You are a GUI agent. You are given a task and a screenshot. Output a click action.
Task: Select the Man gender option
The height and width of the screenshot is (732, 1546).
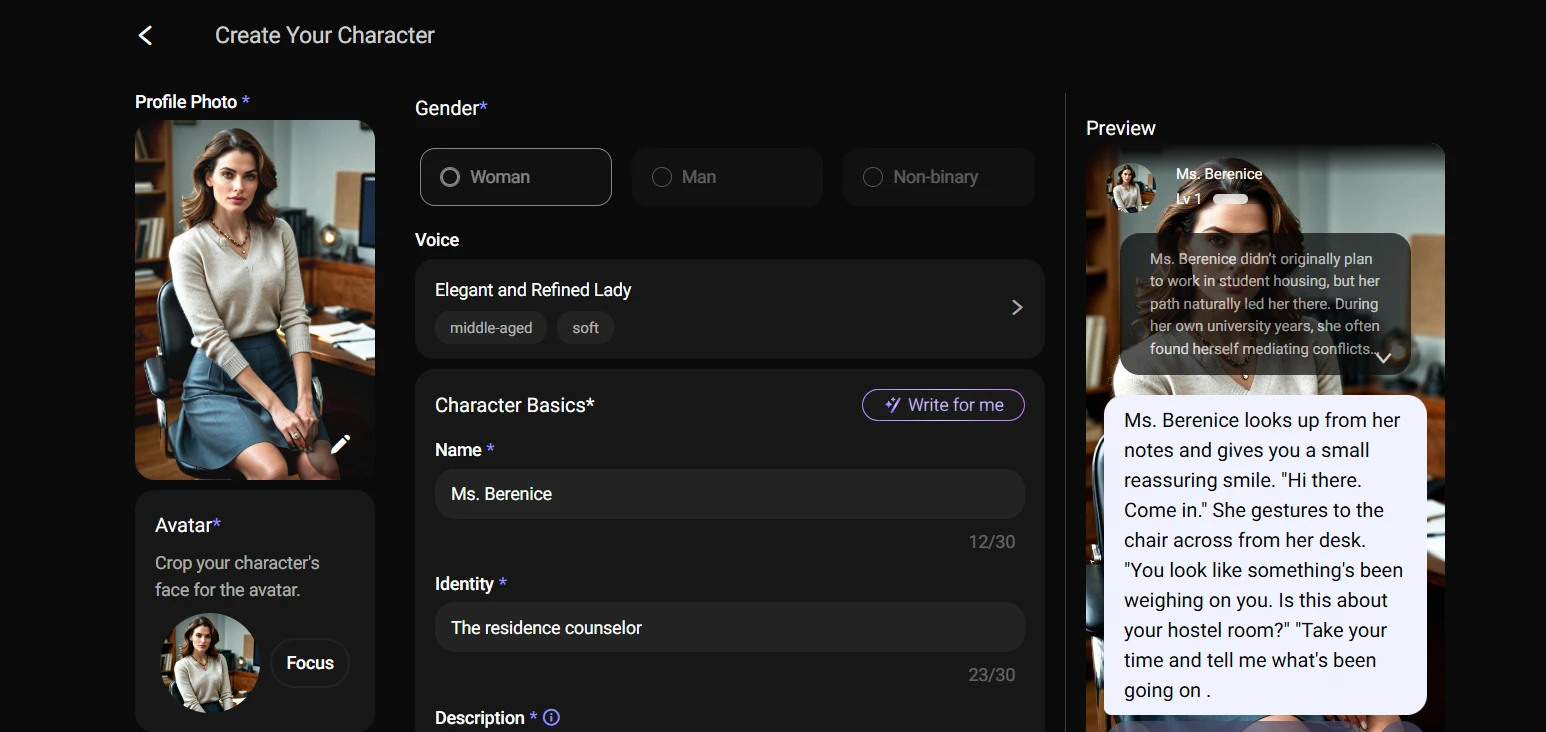pyautogui.click(x=726, y=177)
